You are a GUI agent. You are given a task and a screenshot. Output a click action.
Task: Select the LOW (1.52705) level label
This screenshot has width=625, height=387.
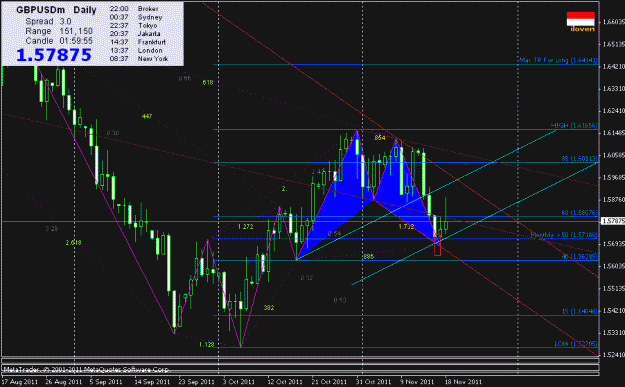[576, 344]
